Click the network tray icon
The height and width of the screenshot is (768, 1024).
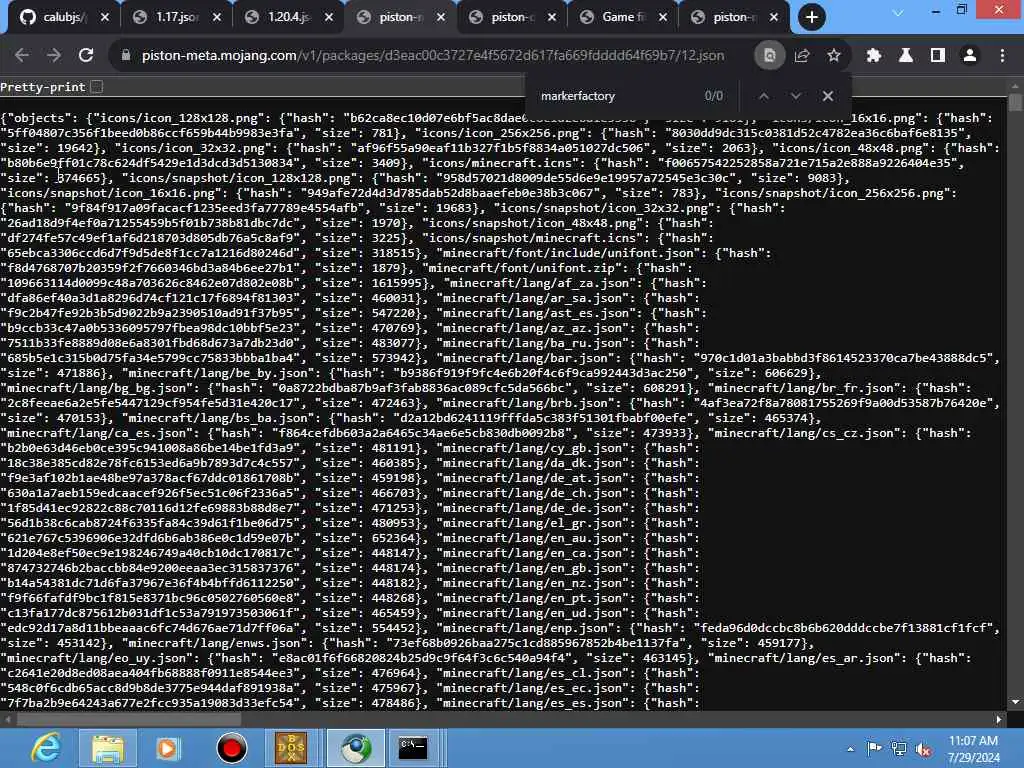pyautogui.click(x=899, y=748)
